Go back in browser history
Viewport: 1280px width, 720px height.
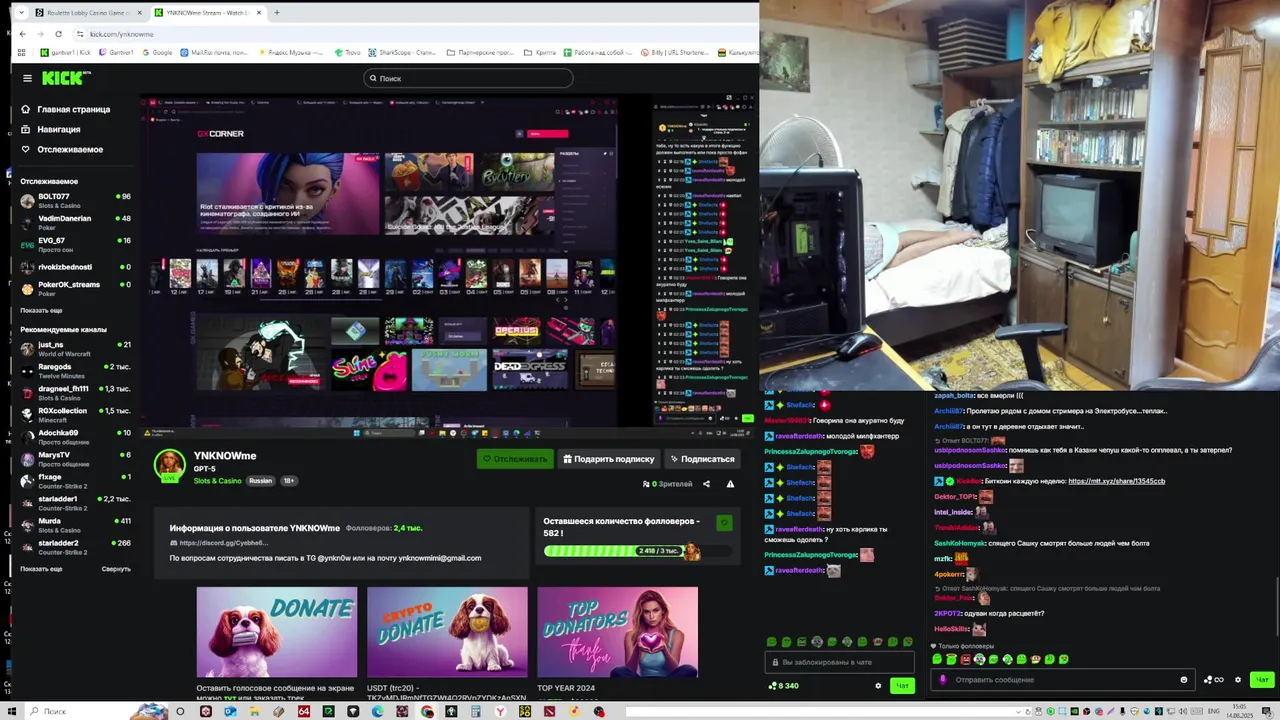(x=23, y=34)
